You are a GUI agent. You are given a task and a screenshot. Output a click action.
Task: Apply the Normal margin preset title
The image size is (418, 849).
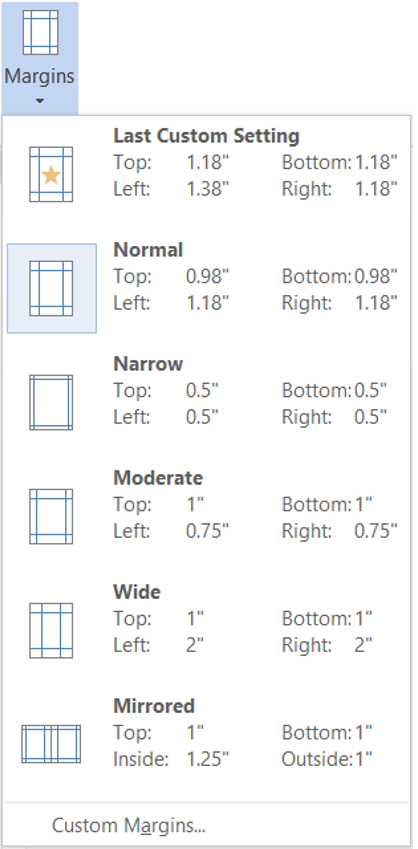(148, 250)
